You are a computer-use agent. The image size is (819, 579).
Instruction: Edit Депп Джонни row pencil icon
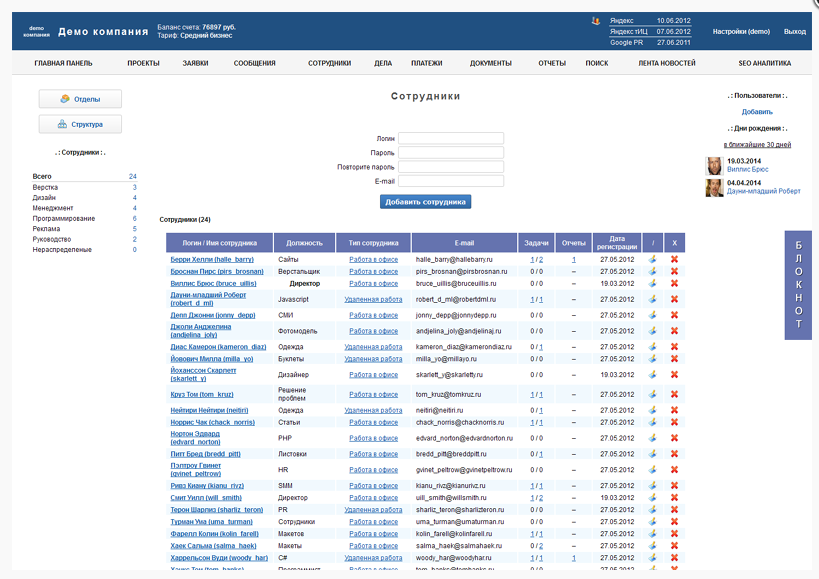tap(652, 315)
